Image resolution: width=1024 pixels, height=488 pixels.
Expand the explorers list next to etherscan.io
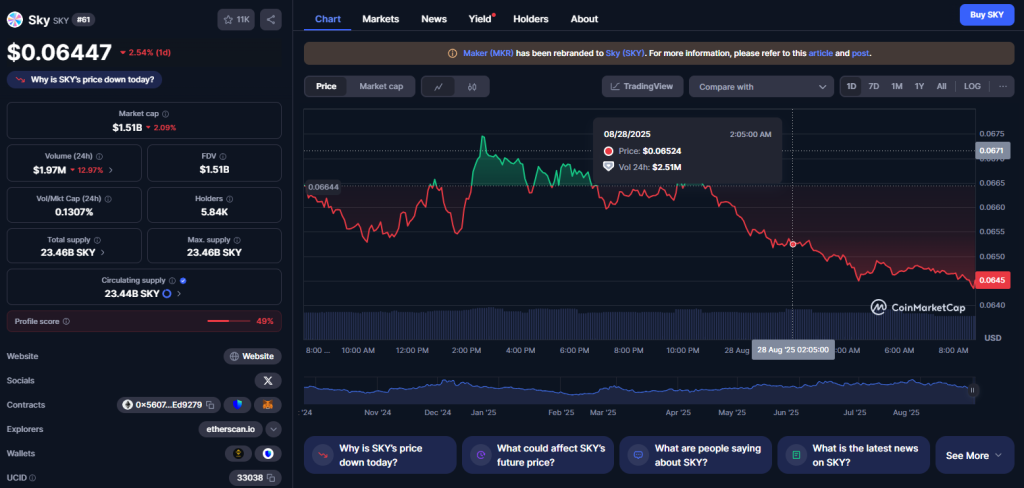[x=273, y=429]
